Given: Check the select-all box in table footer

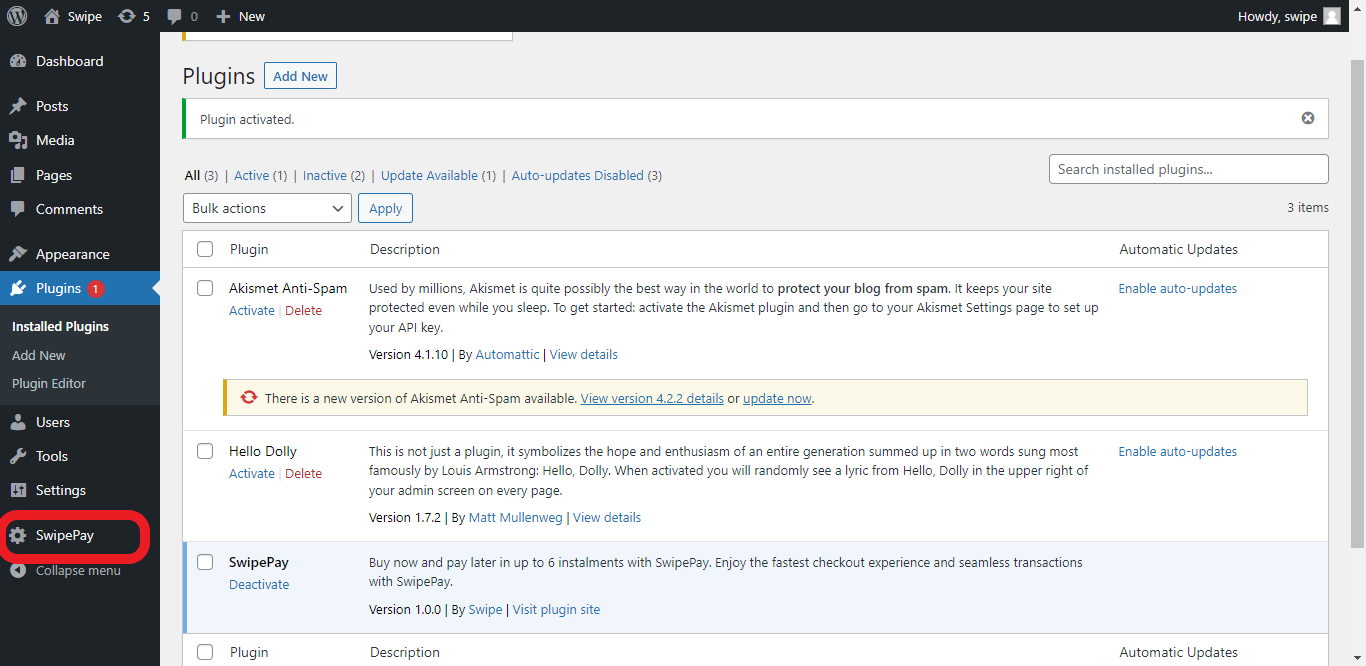Looking at the screenshot, I should point(205,652).
